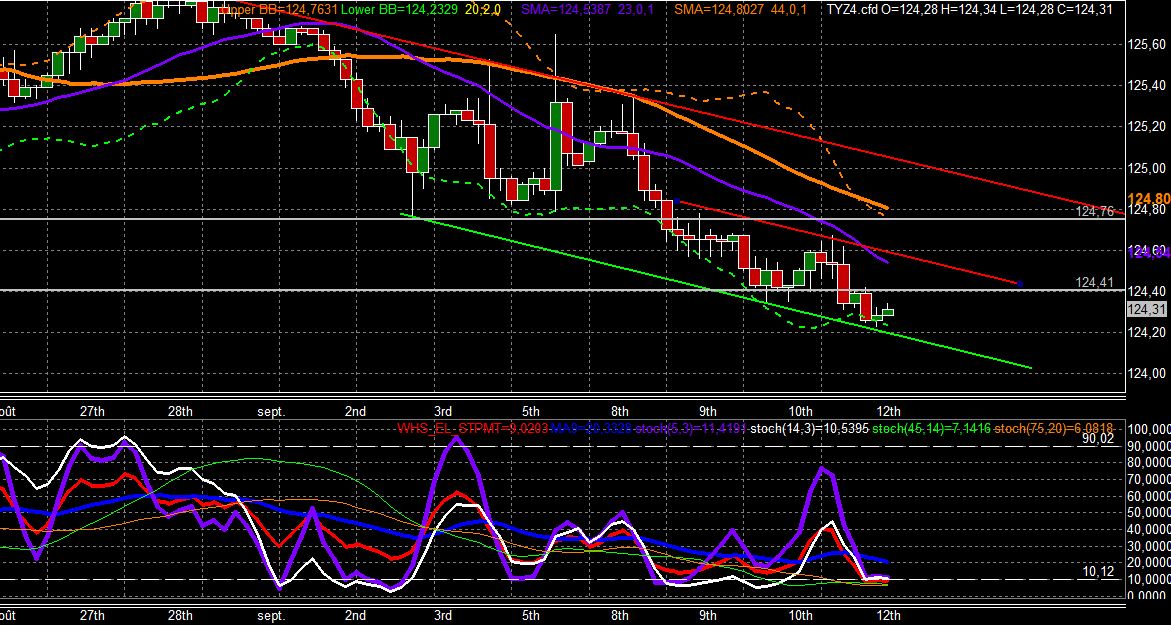The height and width of the screenshot is (625, 1171).
Task: Click the blue endpoint dot of red trendline
Action: [1020, 284]
